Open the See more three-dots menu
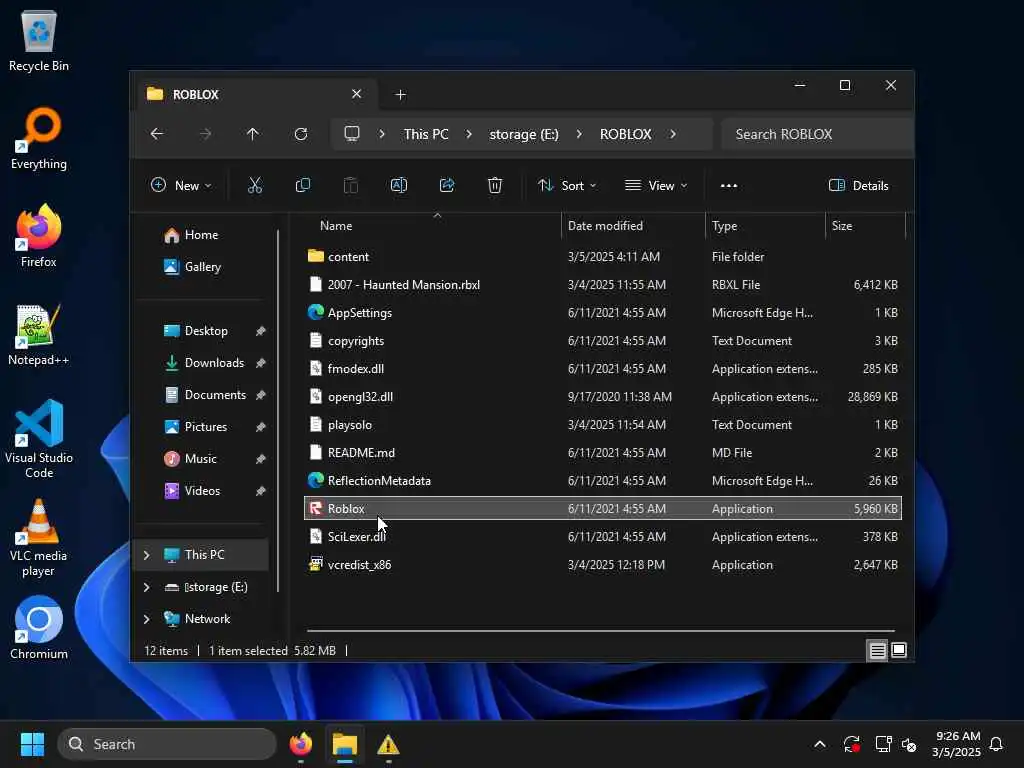Screen dimensions: 1024x768 coord(729,185)
